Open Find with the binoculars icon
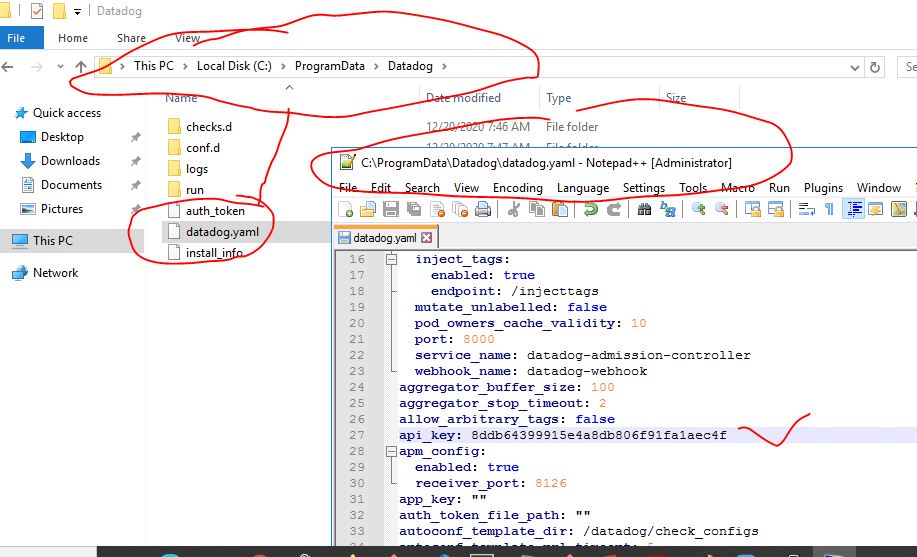Image resolution: width=917 pixels, height=557 pixels. tap(645, 209)
